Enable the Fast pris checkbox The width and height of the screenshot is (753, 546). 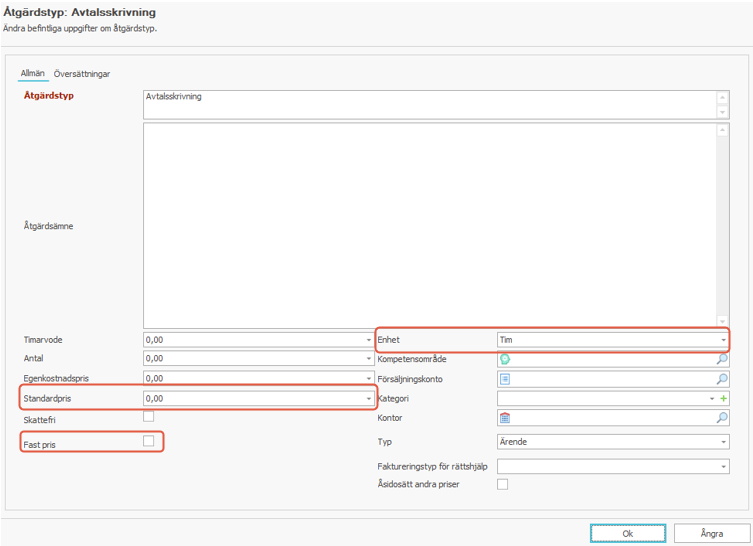coord(149,440)
